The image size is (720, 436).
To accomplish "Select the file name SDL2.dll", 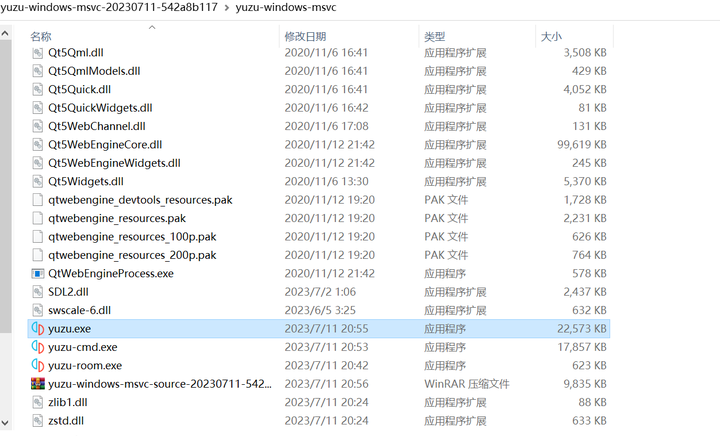I will 68,292.
